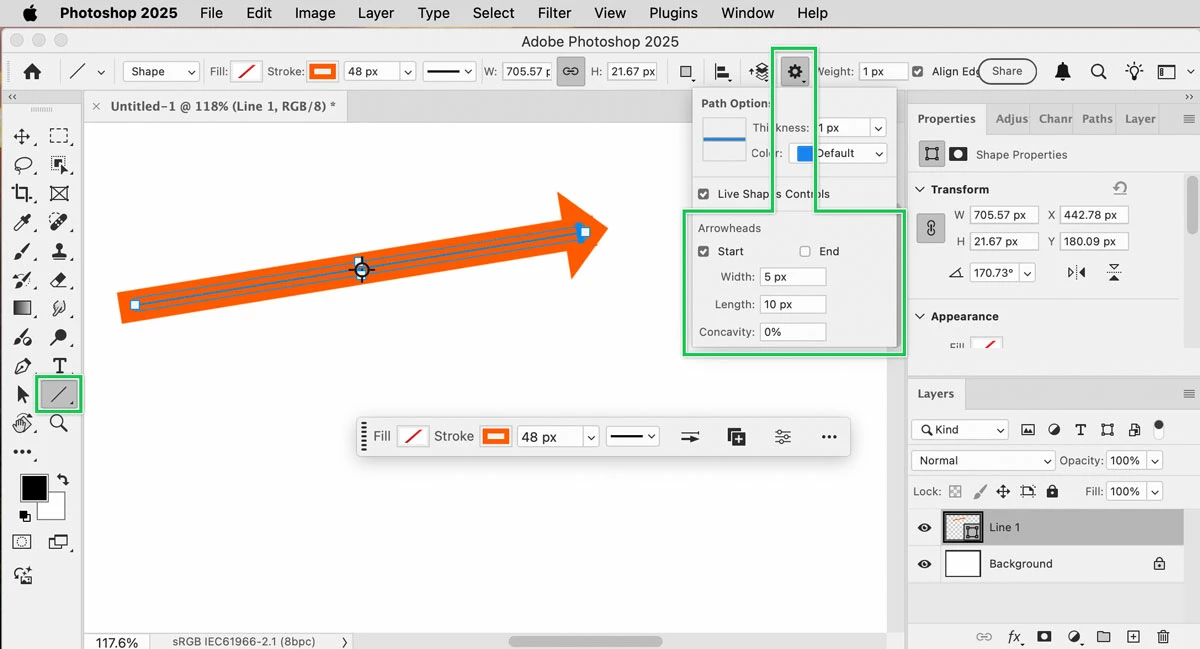Open the path Color Default dropdown
This screenshot has height=649, width=1200.
click(x=838, y=153)
